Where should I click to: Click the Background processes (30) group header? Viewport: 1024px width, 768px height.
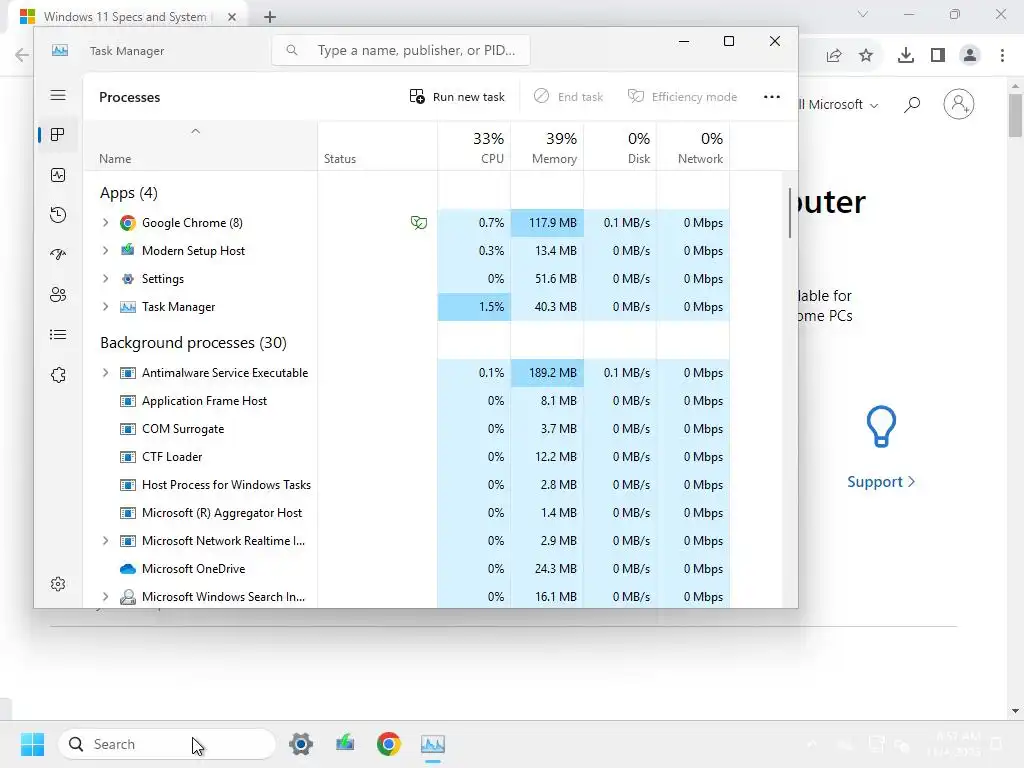click(193, 343)
